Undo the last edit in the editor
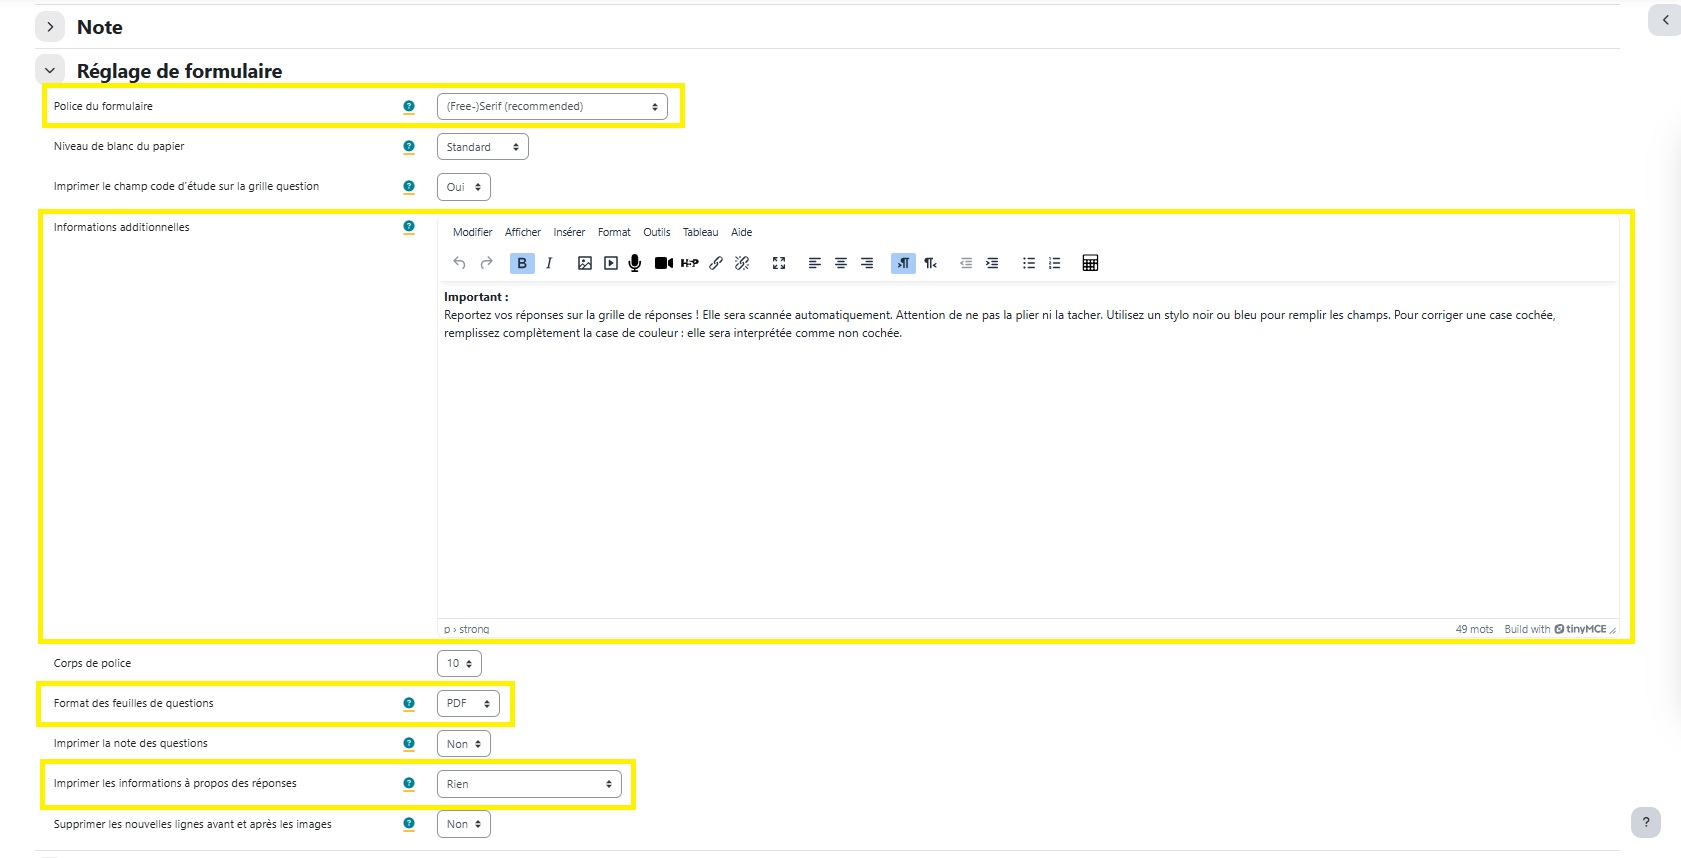 (x=459, y=263)
